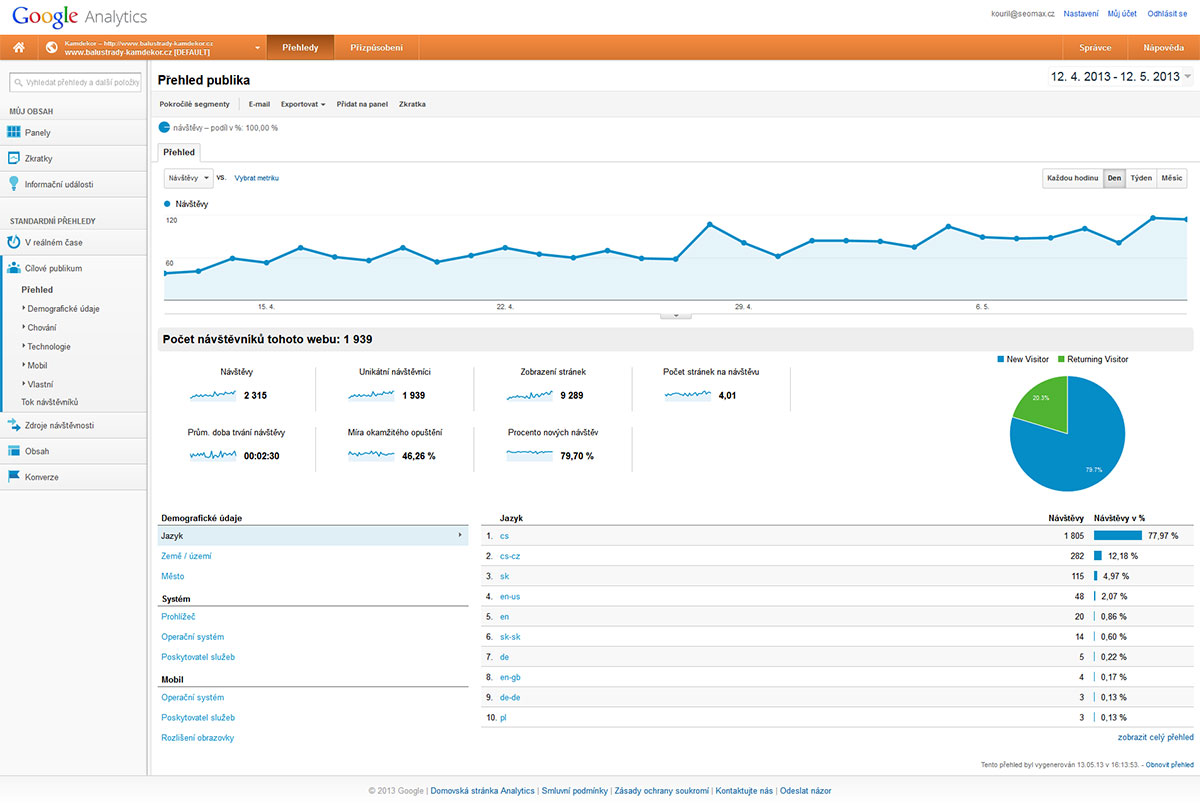This screenshot has width=1200, height=805.
Task: Expand Demografické údaje in sidebar
Action: click(63, 309)
